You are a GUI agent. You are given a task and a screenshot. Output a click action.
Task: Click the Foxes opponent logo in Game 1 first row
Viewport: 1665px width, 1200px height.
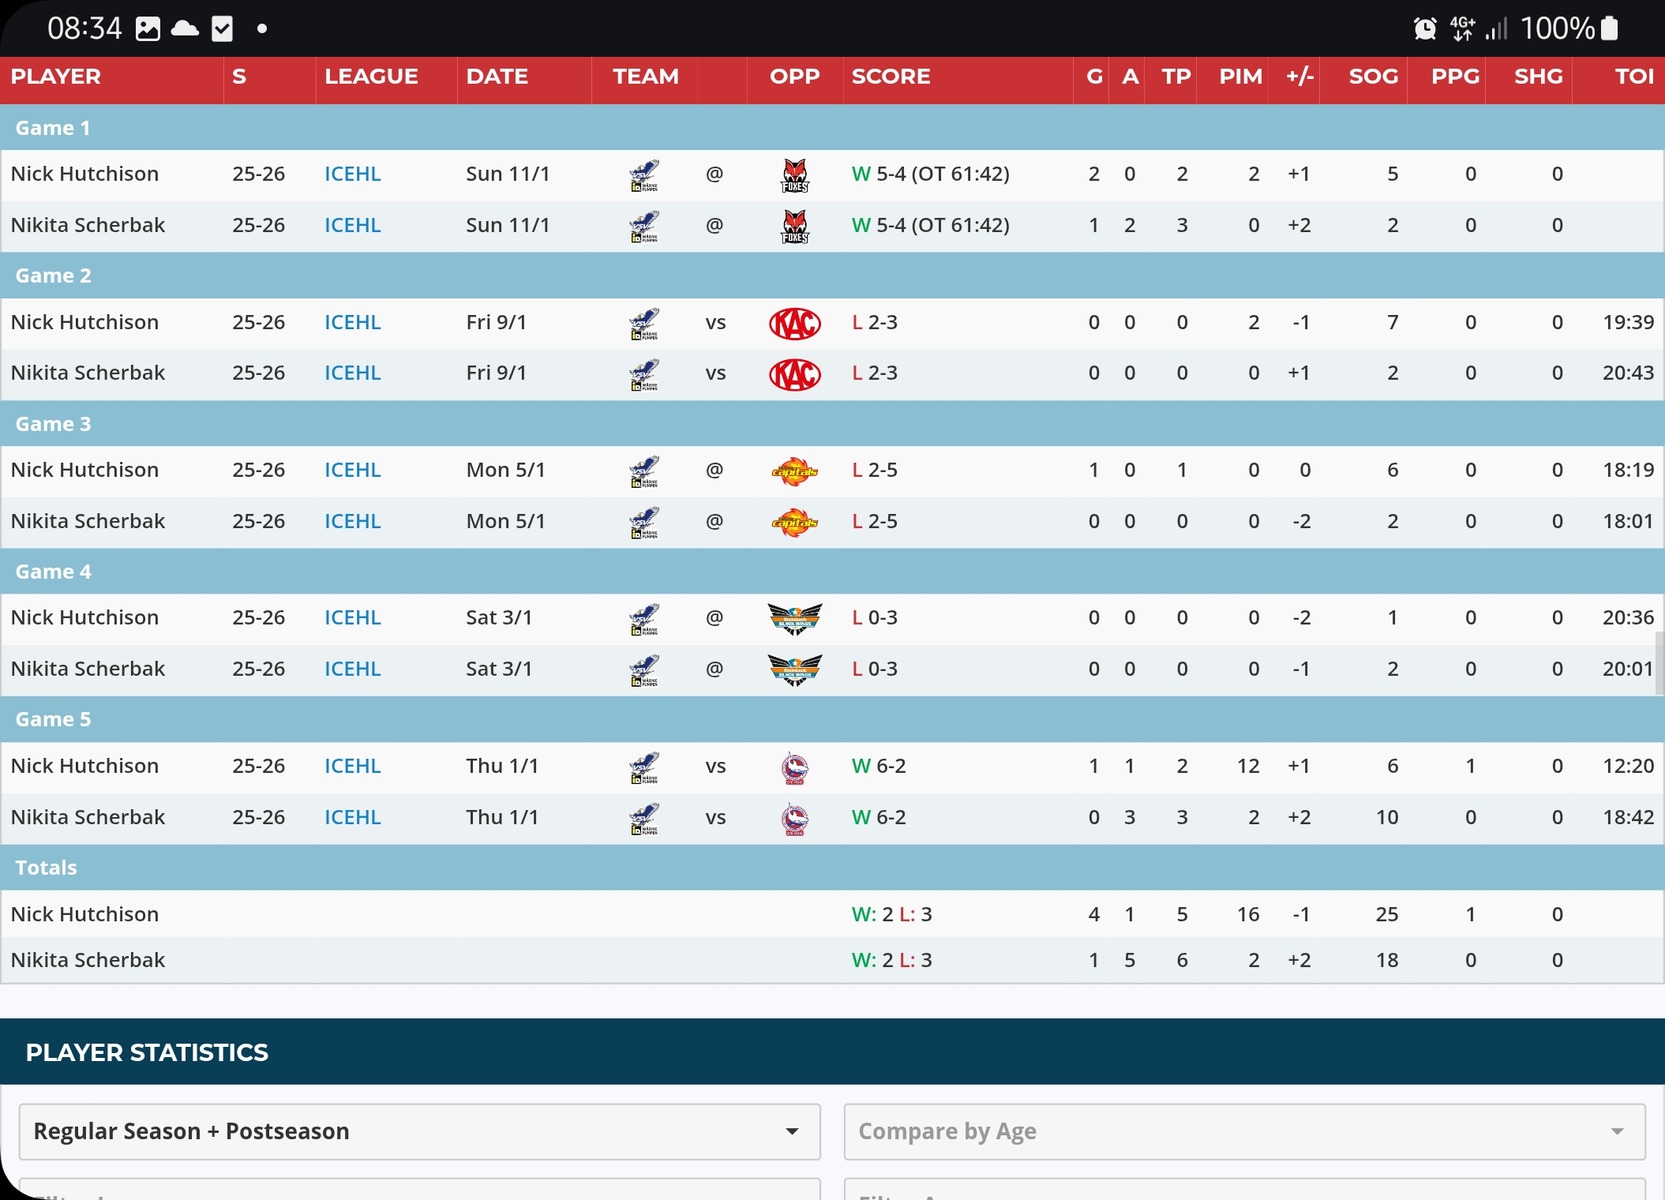coord(794,175)
